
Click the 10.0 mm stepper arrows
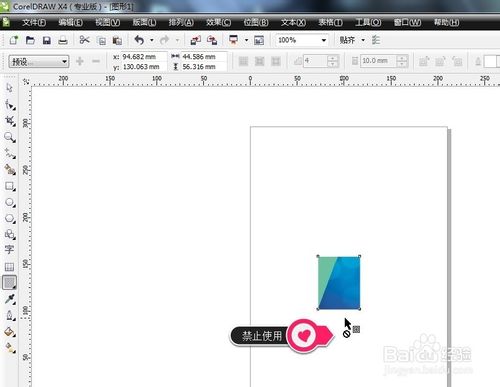pyautogui.click(x=402, y=61)
